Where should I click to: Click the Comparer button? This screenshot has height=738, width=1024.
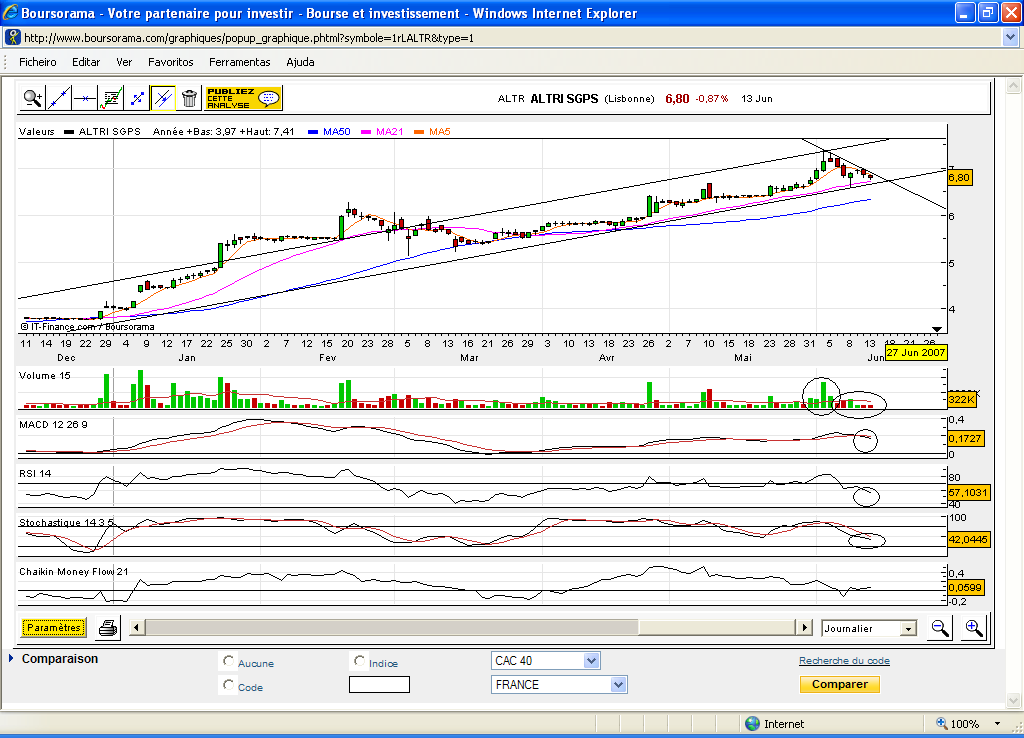coord(840,684)
